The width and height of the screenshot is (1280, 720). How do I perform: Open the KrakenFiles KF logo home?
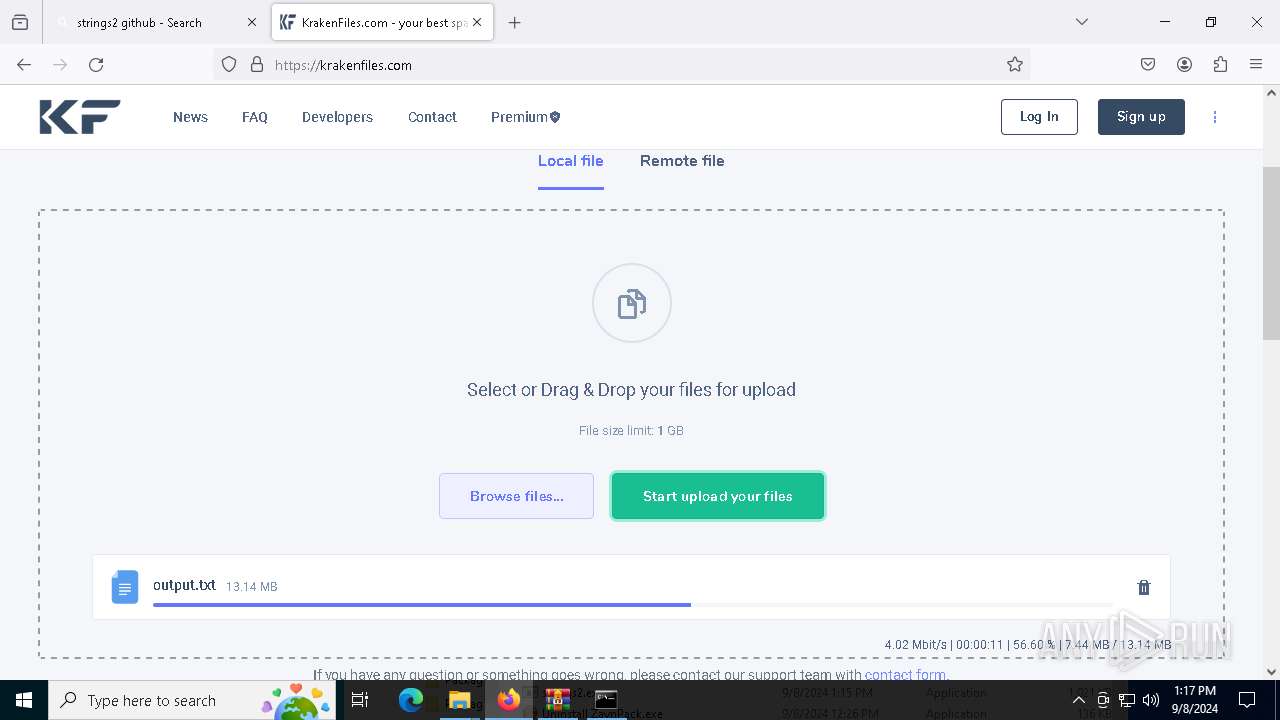[80, 117]
